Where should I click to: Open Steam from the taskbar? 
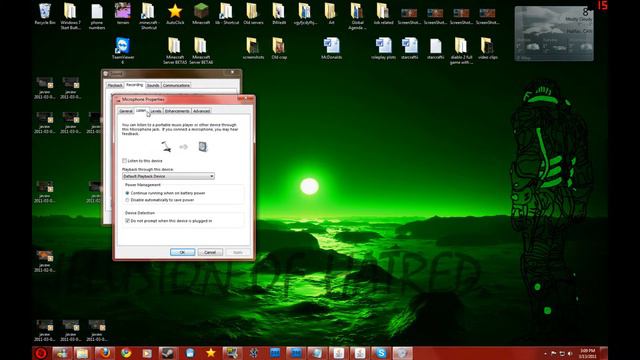pos(169,353)
